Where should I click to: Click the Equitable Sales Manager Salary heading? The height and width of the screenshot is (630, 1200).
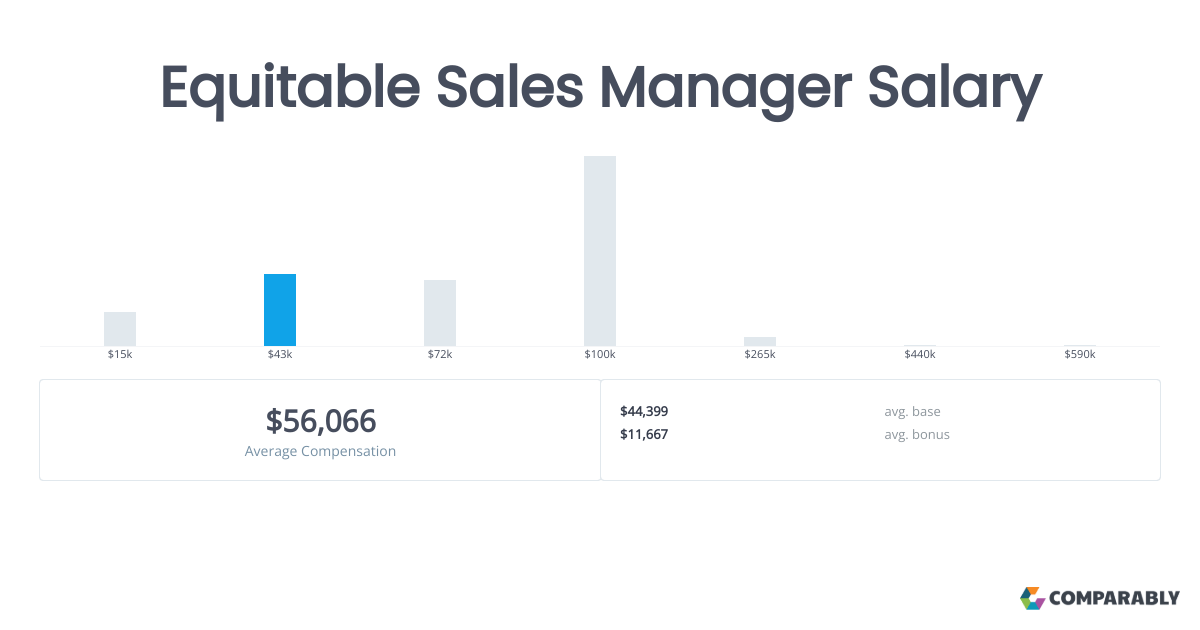(x=600, y=88)
